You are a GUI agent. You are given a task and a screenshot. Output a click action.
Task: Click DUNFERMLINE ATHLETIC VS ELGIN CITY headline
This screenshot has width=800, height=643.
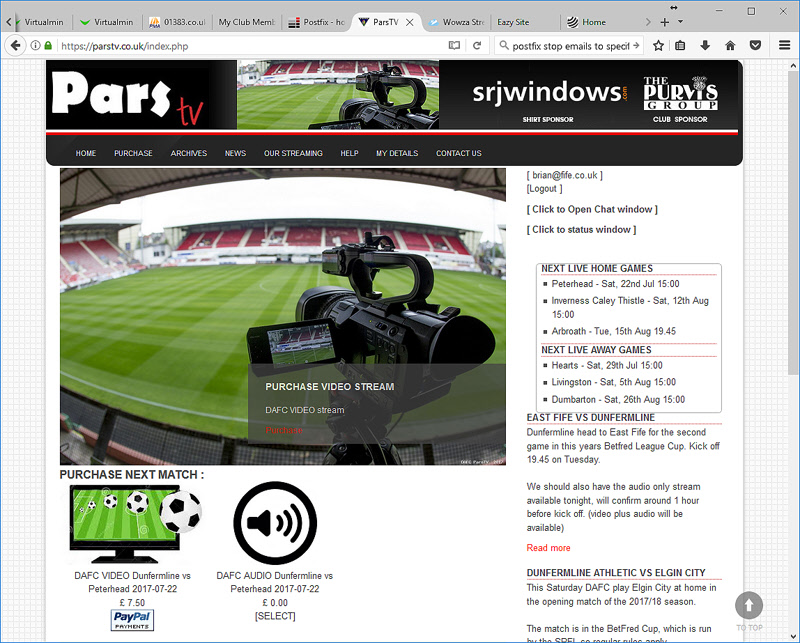click(x=616, y=573)
